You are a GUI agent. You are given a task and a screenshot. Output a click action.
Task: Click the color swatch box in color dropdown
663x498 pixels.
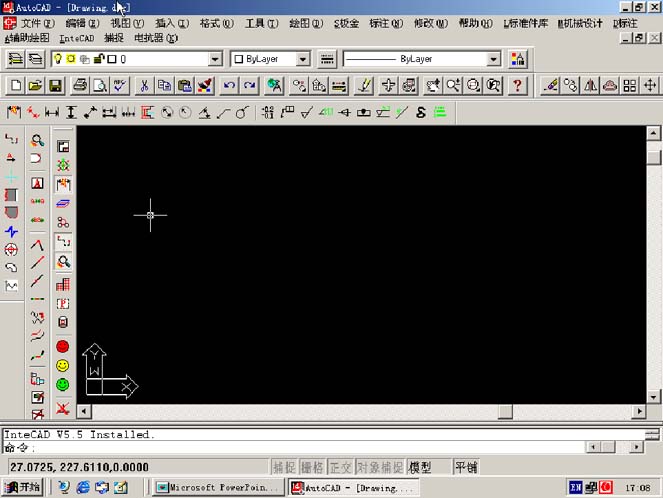pos(238,59)
